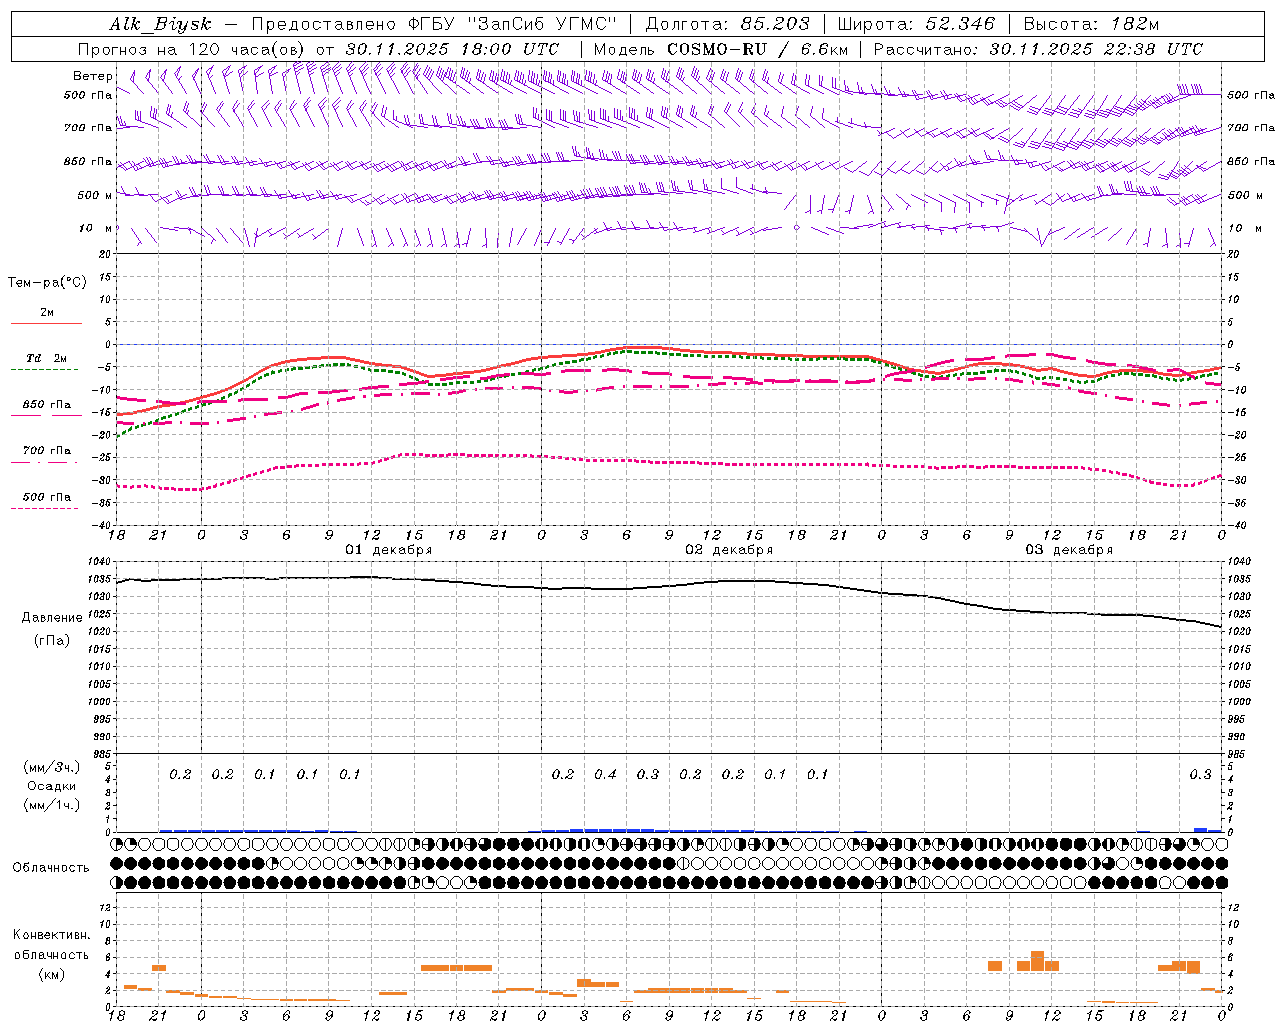Click the (км) unit label for convective clouds
The image size is (1280, 1024).
[52, 973]
